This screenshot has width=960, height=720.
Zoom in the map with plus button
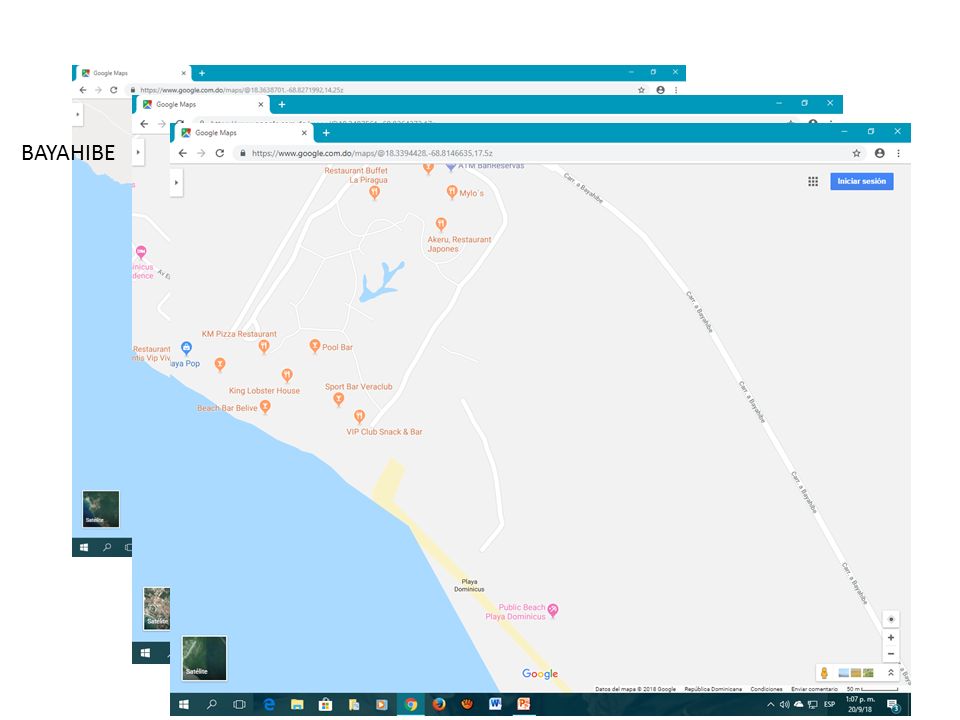pyautogui.click(x=891, y=637)
